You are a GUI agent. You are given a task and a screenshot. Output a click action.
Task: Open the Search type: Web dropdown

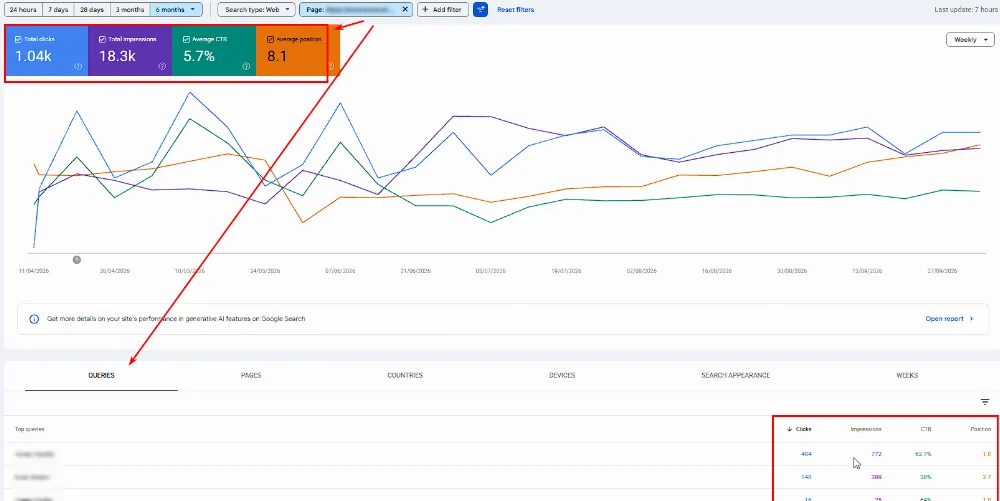[256, 10]
